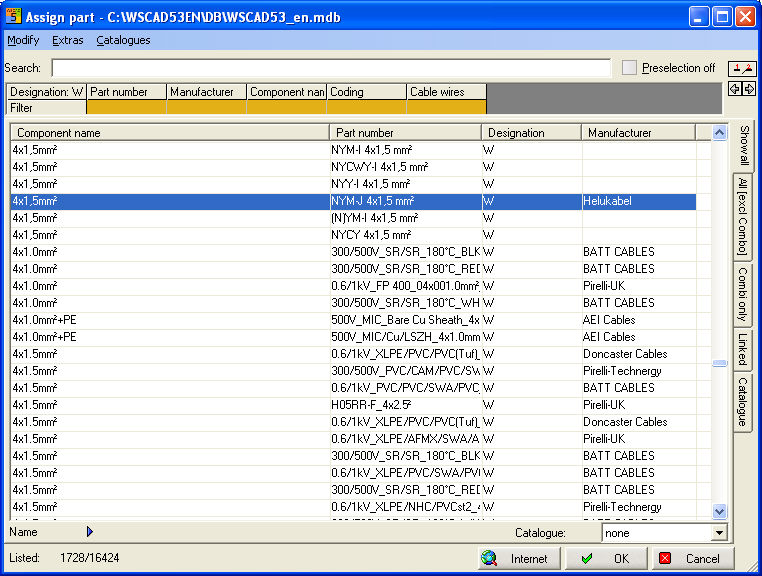Switch to the Combi only side tab
762x576 pixels.
tap(743, 294)
